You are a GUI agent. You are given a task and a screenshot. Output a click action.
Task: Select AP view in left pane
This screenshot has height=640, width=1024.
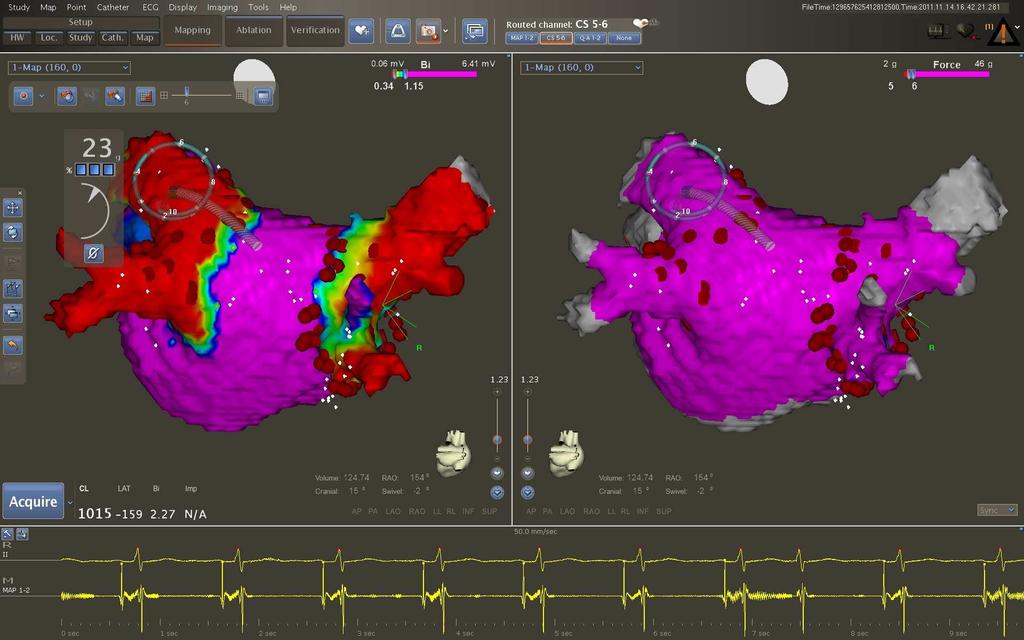[357, 511]
